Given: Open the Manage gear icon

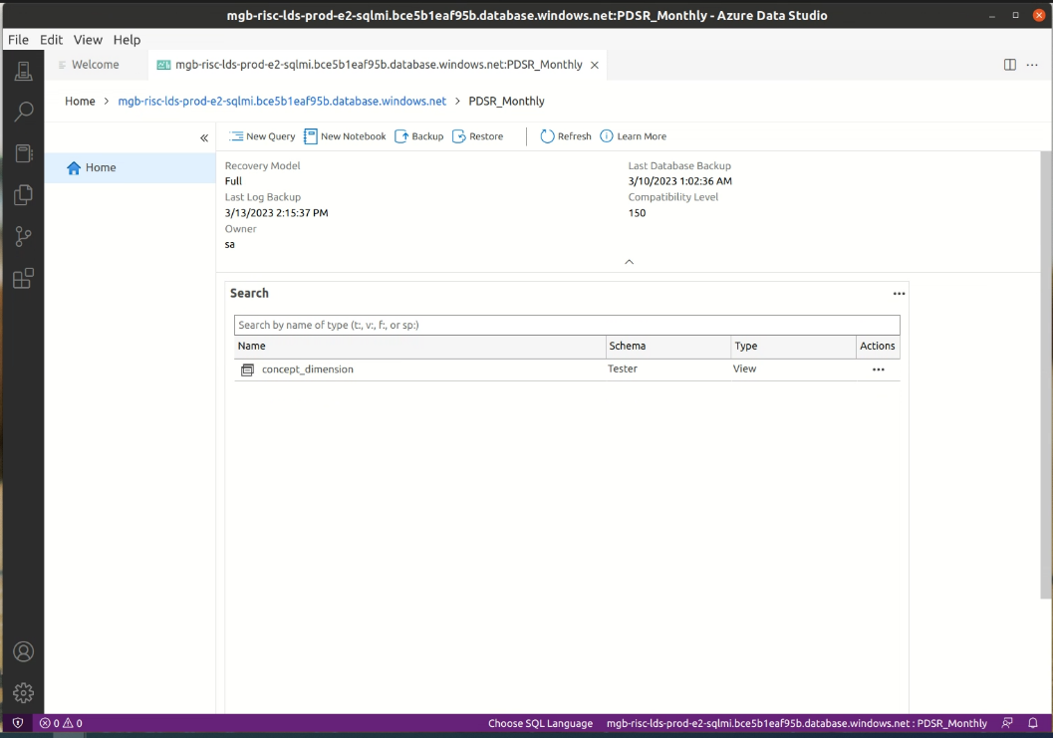Looking at the screenshot, I should click(23, 692).
